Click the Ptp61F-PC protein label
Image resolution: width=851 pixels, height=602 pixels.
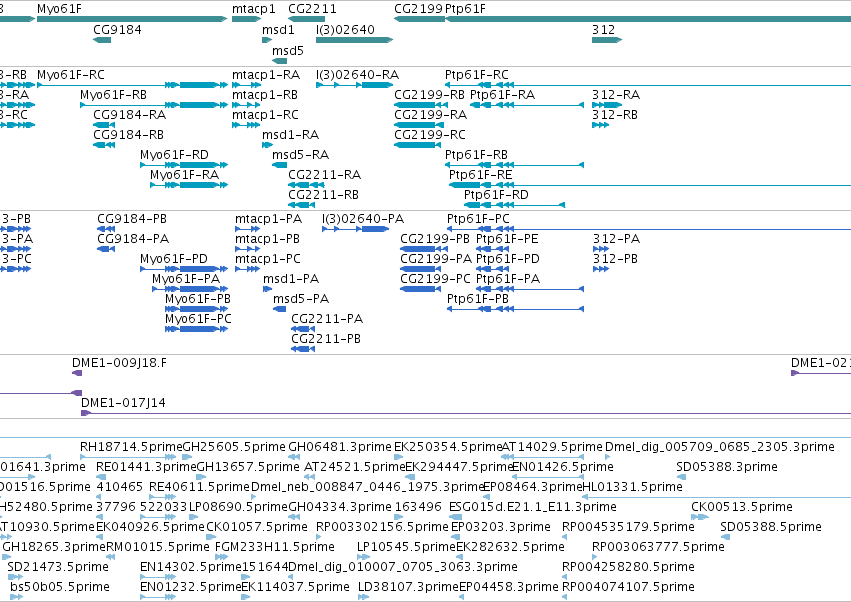pyautogui.click(x=478, y=219)
